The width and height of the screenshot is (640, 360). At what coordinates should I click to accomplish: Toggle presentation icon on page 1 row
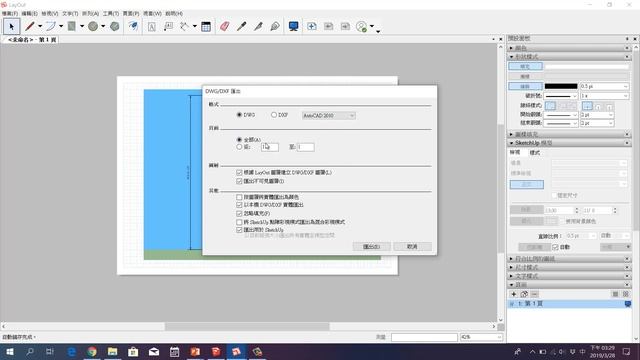628,304
